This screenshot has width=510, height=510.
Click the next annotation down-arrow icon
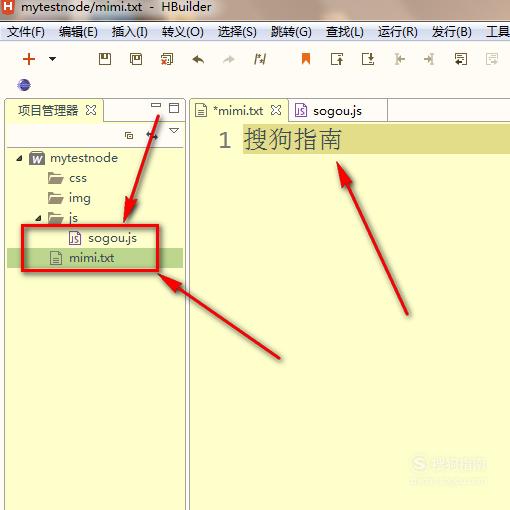pyautogui.click(x=368, y=59)
